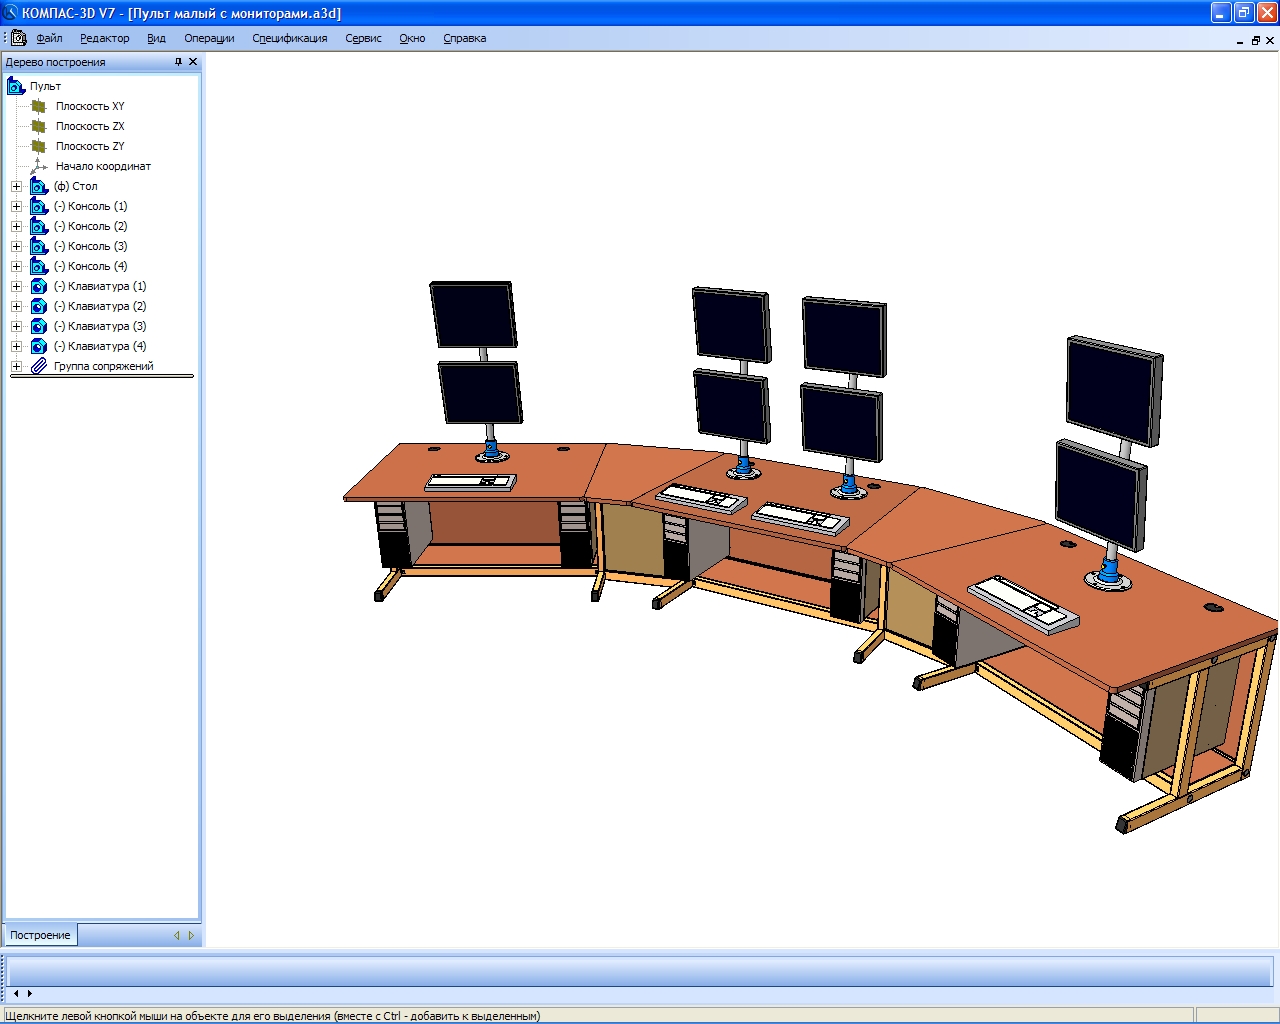Viewport: 1280px width, 1024px height.
Task: Close the Дерево построения panel
Action: (193, 62)
